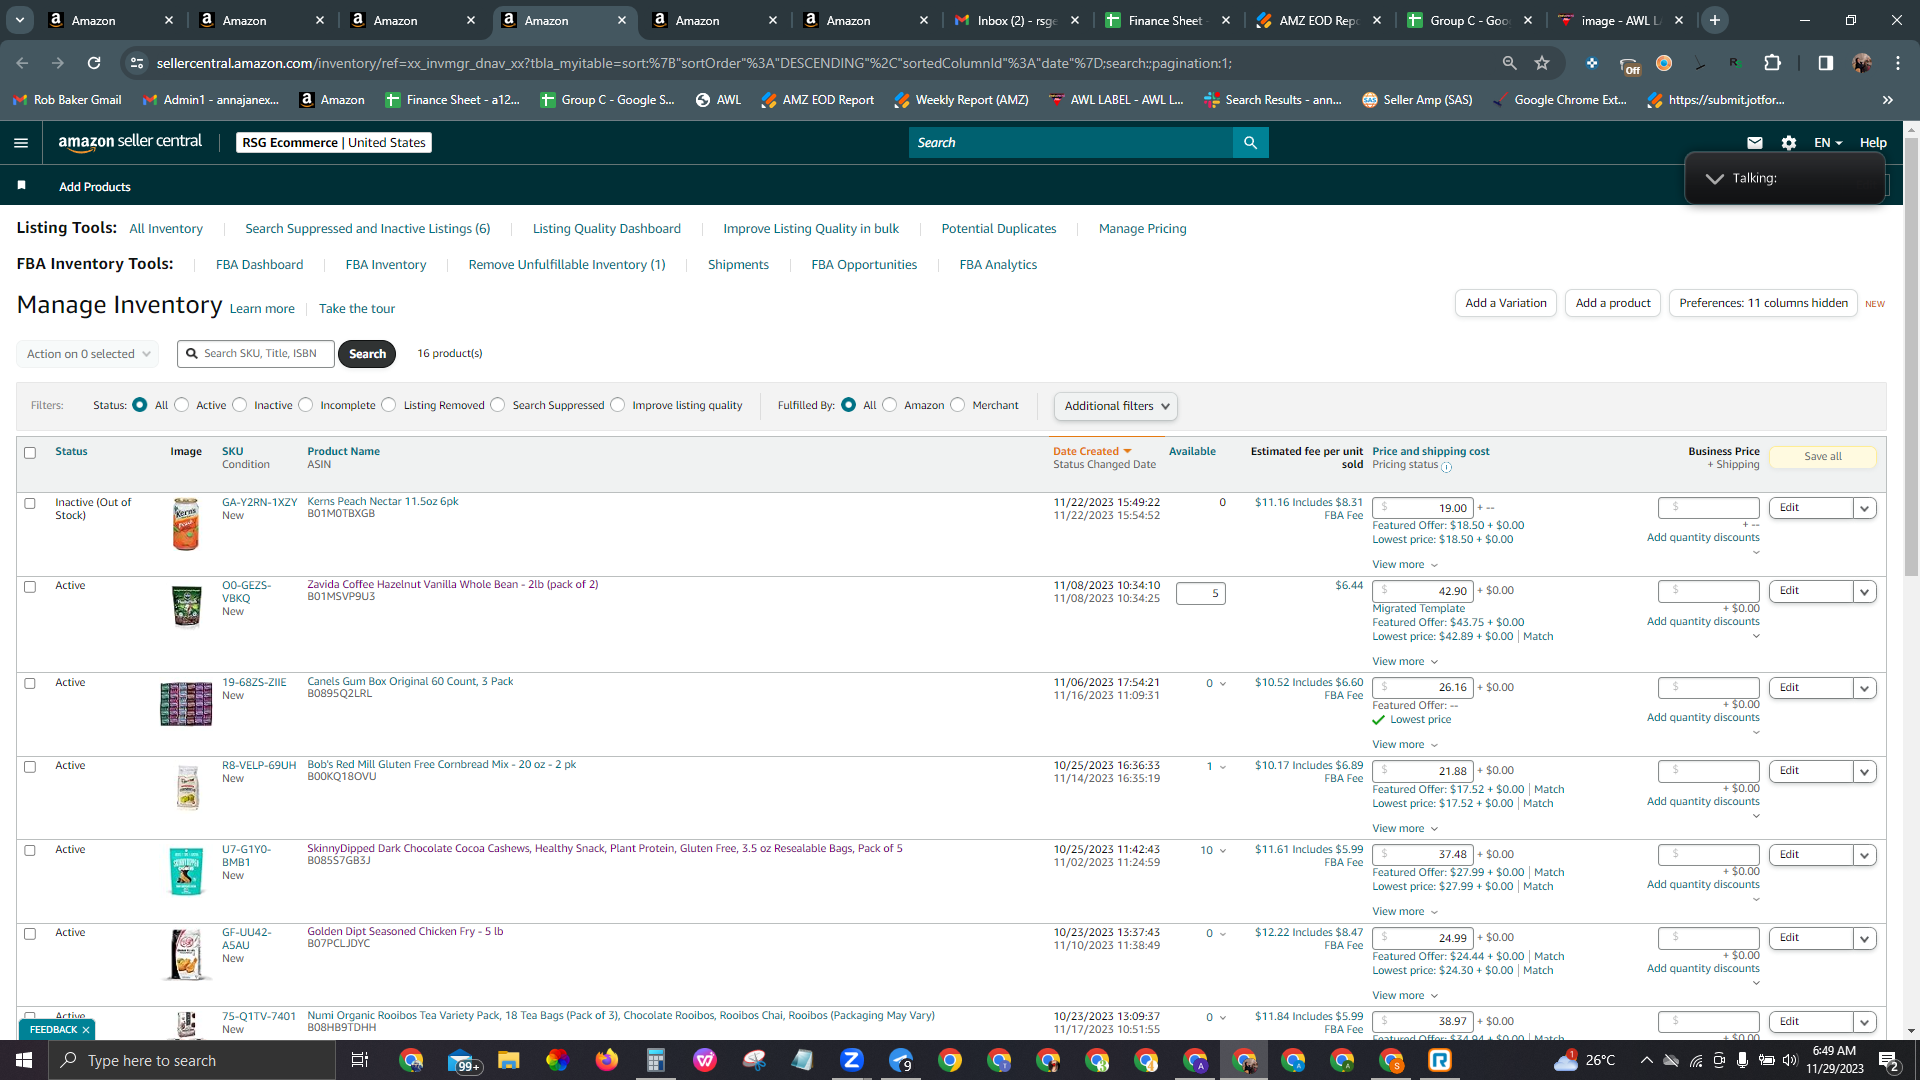This screenshot has height=1080, width=1920.
Task: Open Chrome's three-dot menu
Action: point(1897,63)
